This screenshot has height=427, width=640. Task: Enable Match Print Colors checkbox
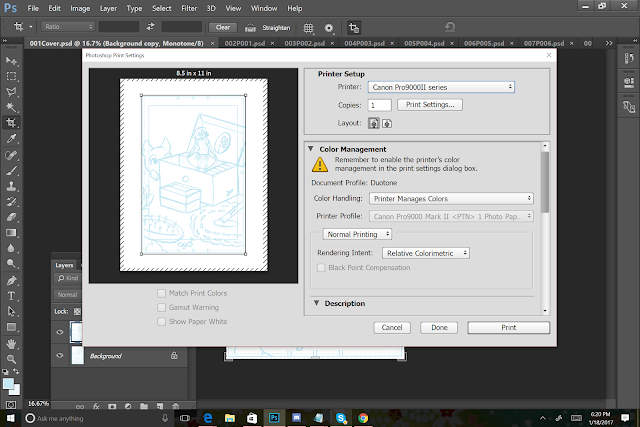point(162,293)
